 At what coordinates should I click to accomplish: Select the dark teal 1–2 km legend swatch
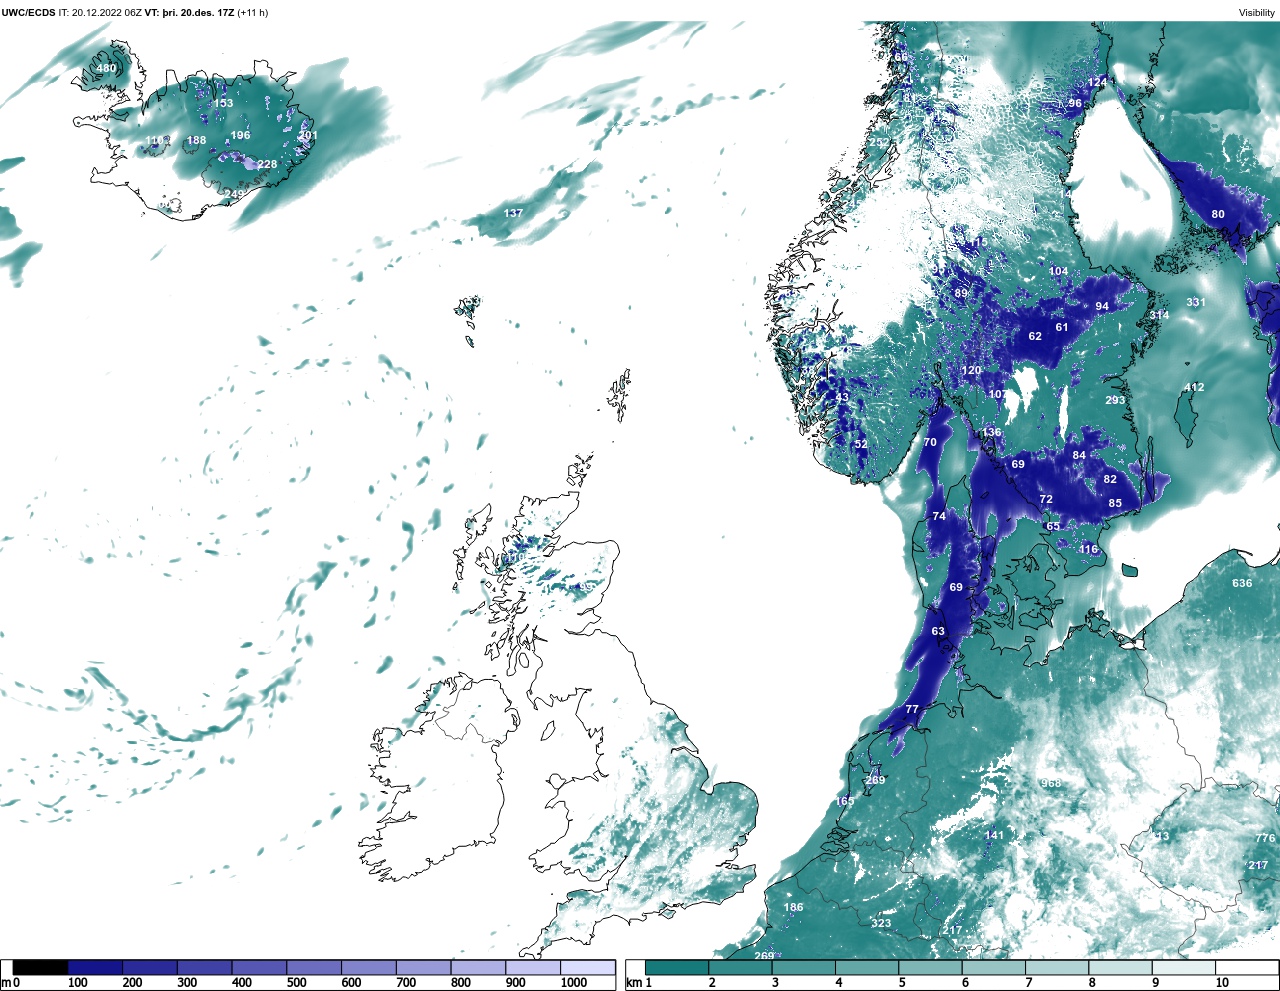[677, 967]
